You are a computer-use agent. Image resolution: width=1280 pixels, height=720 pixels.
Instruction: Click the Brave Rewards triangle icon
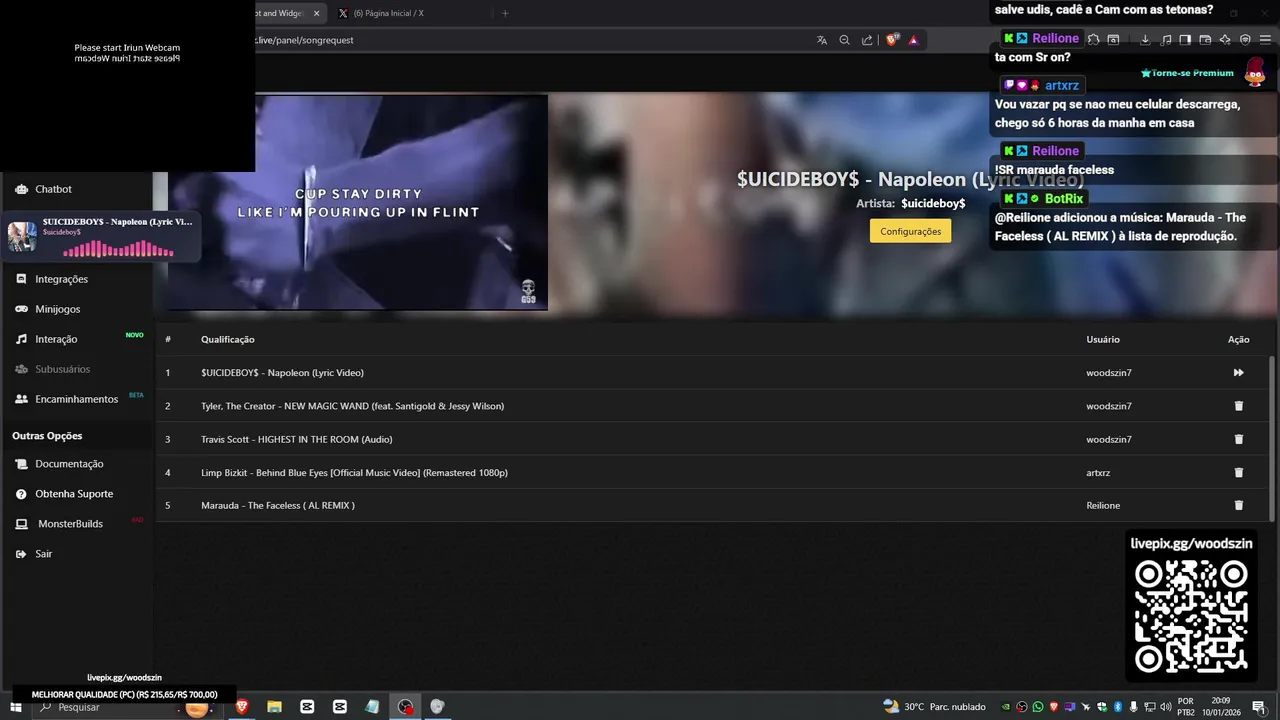(913, 40)
